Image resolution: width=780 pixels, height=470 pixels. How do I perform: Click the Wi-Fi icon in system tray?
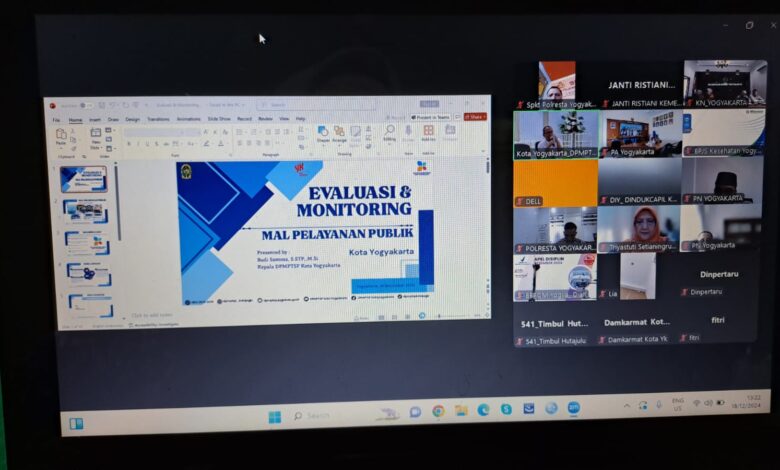tap(697, 403)
